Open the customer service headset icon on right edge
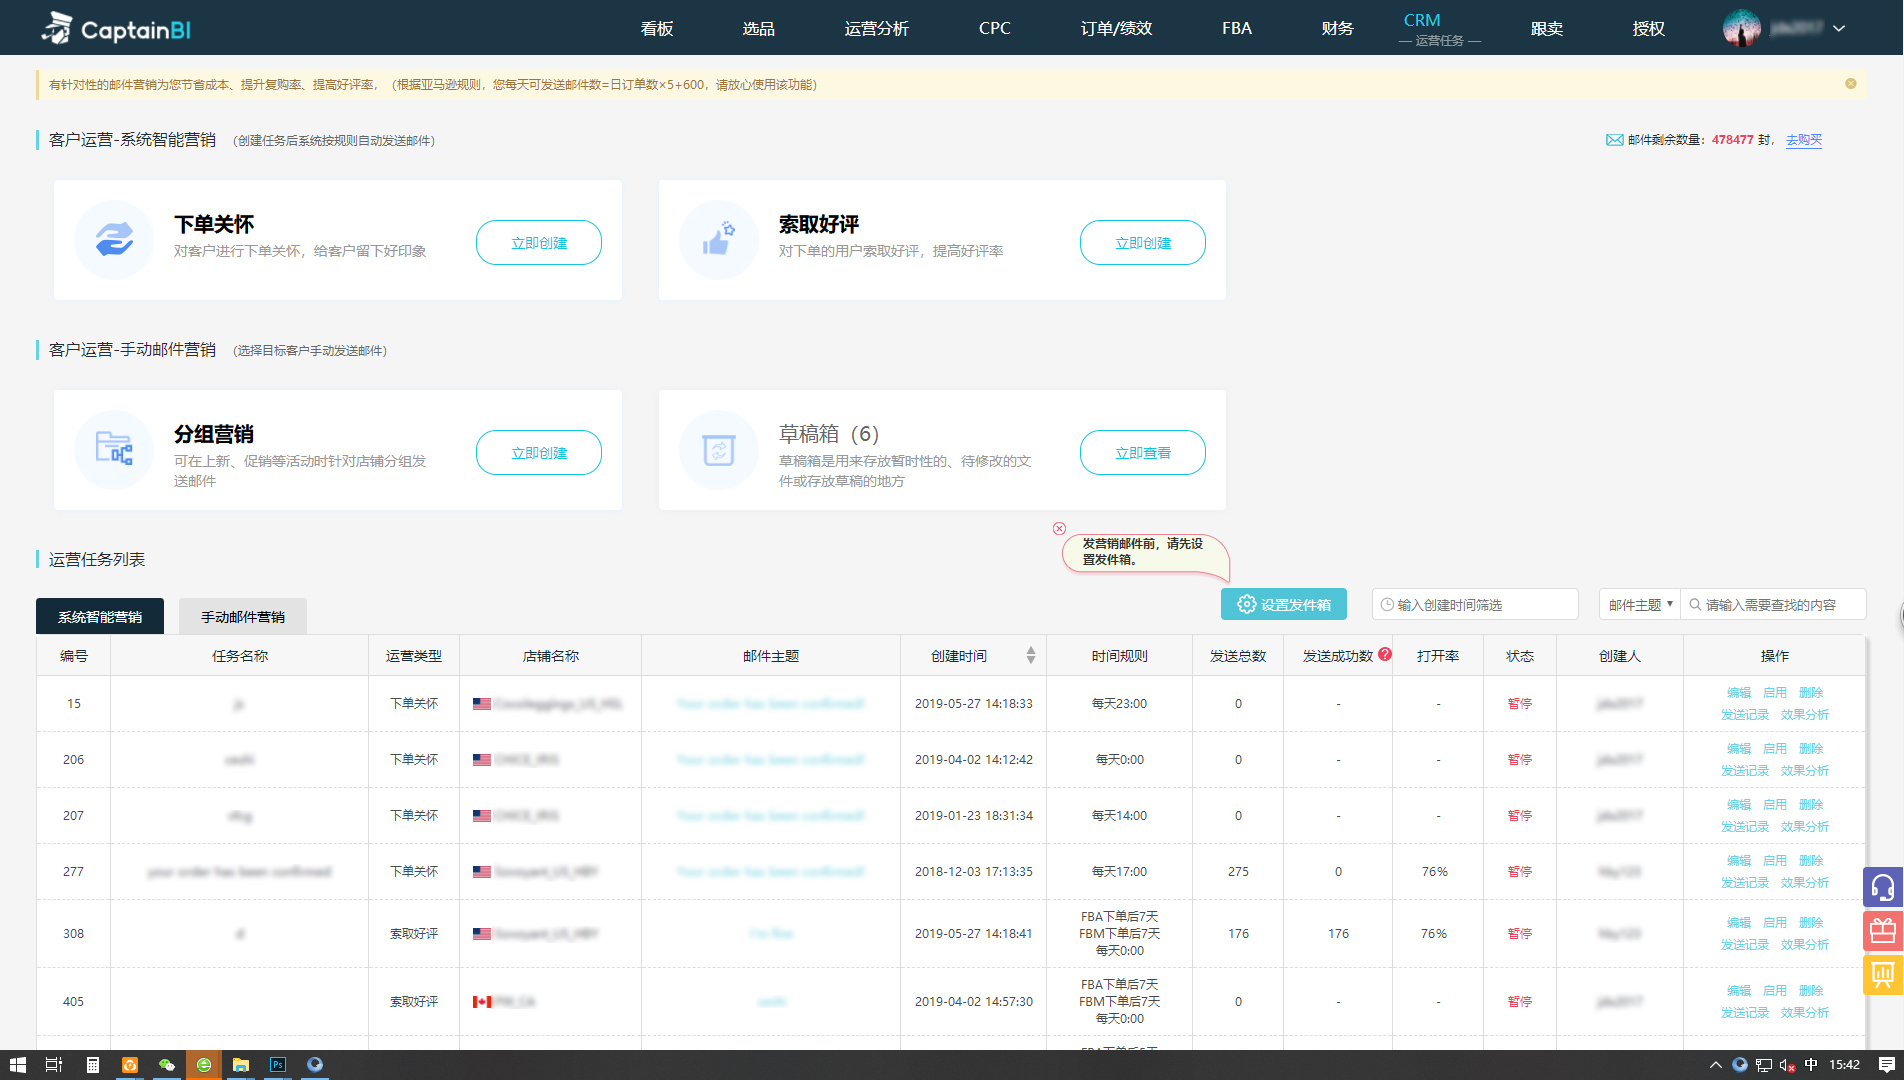Image resolution: width=1904 pixels, height=1080 pixels. tap(1883, 886)
